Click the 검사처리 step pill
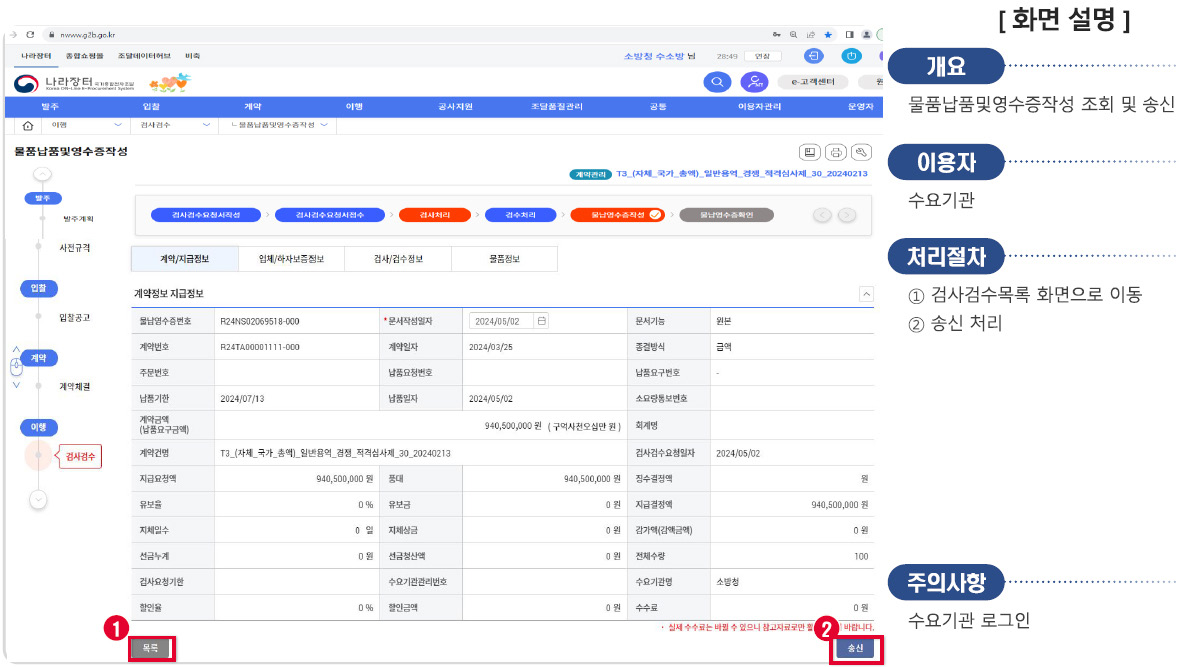 pyautogui.click(x=435, y=215)
